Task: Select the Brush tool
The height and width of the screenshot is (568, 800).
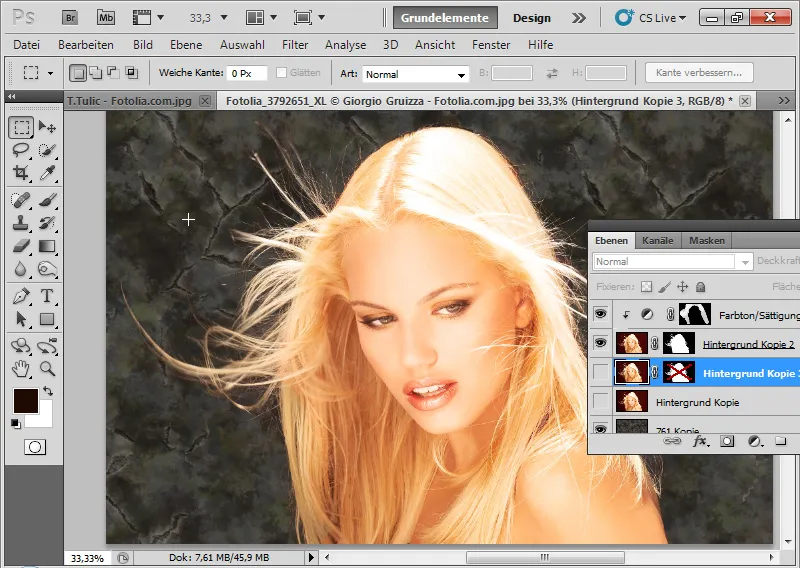Action: [x=47, y=200]
